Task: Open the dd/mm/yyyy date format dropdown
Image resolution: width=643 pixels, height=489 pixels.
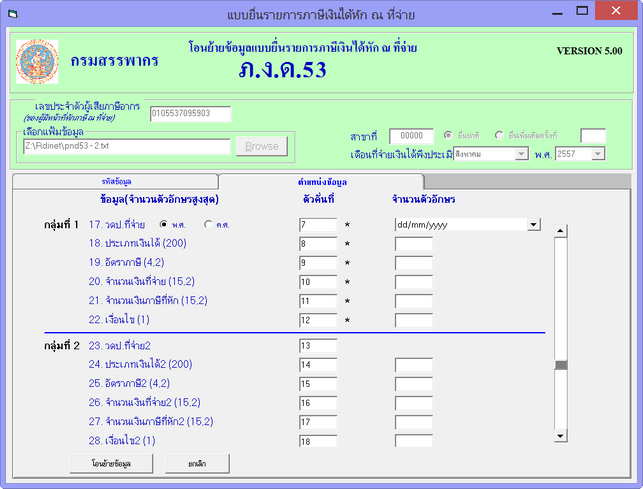Action: point(533,224)
